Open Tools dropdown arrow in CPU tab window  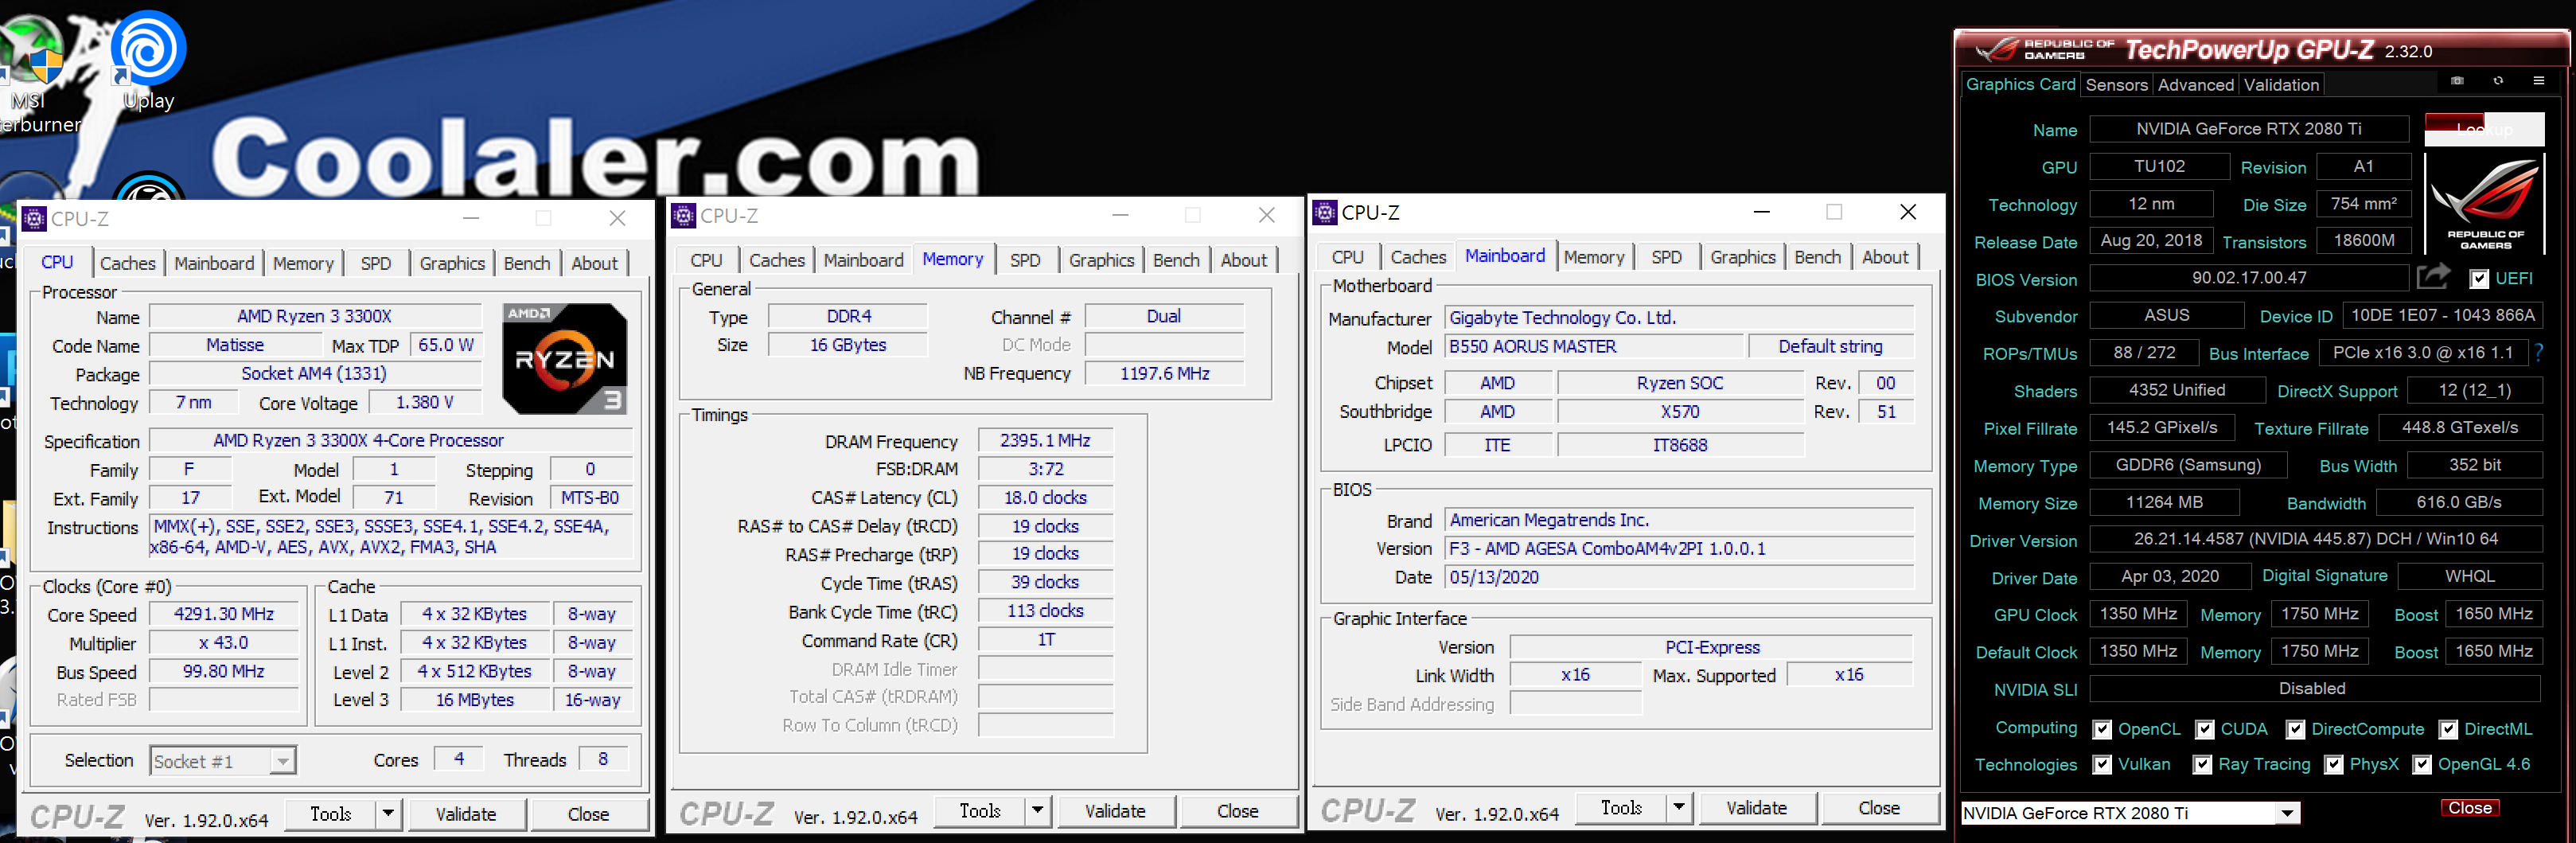click(x=389, y=814)
